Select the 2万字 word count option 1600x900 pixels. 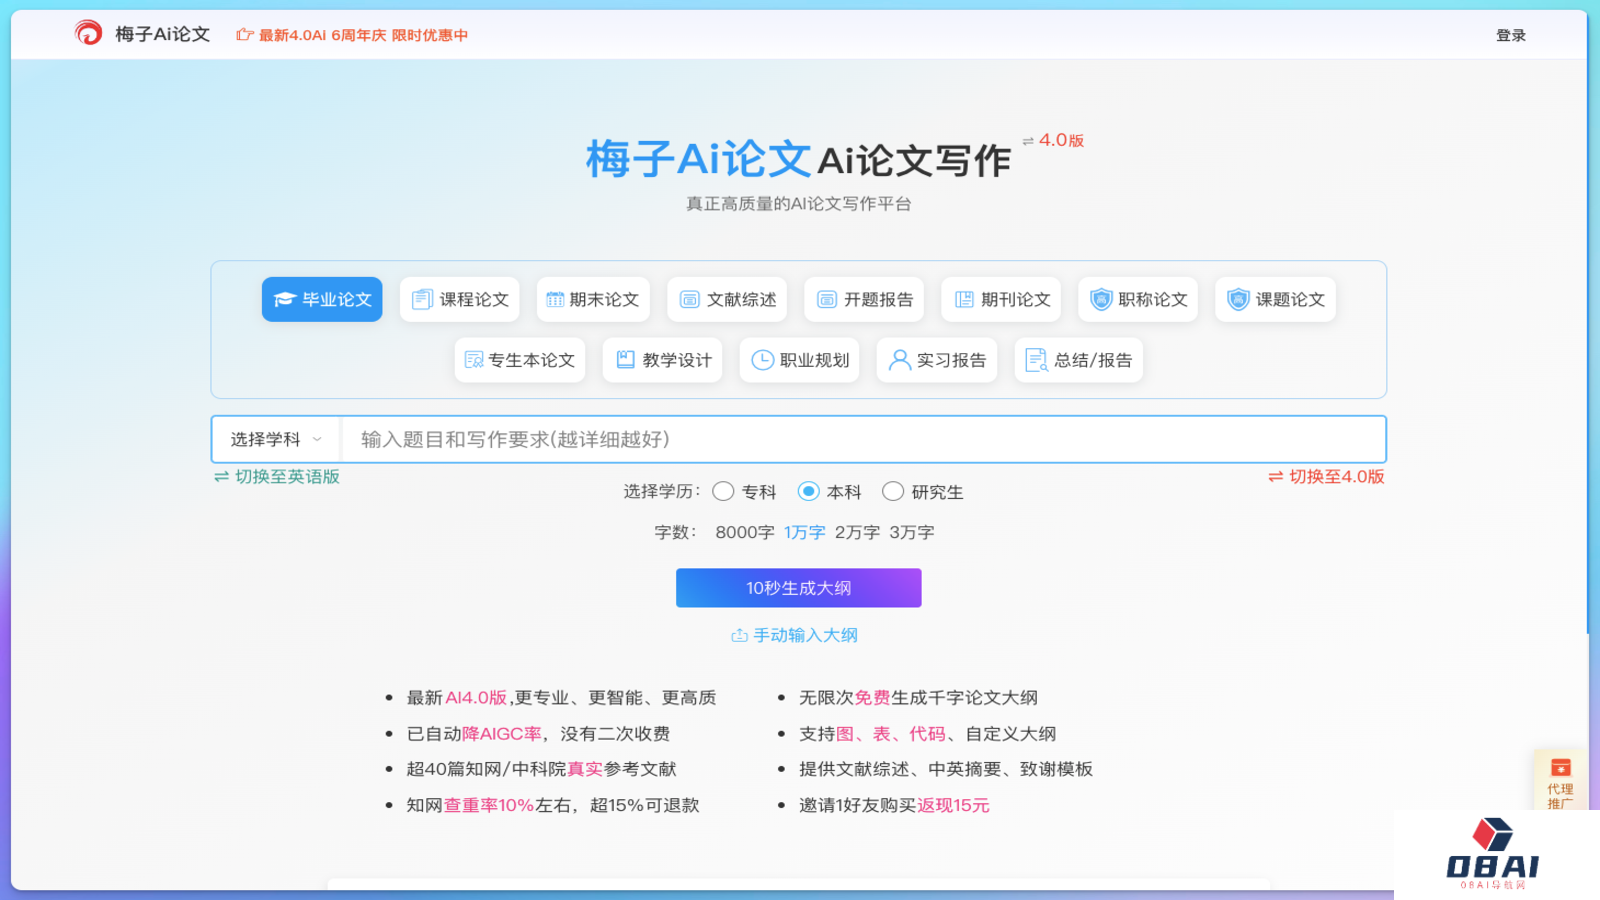click(x=858, y=533)
